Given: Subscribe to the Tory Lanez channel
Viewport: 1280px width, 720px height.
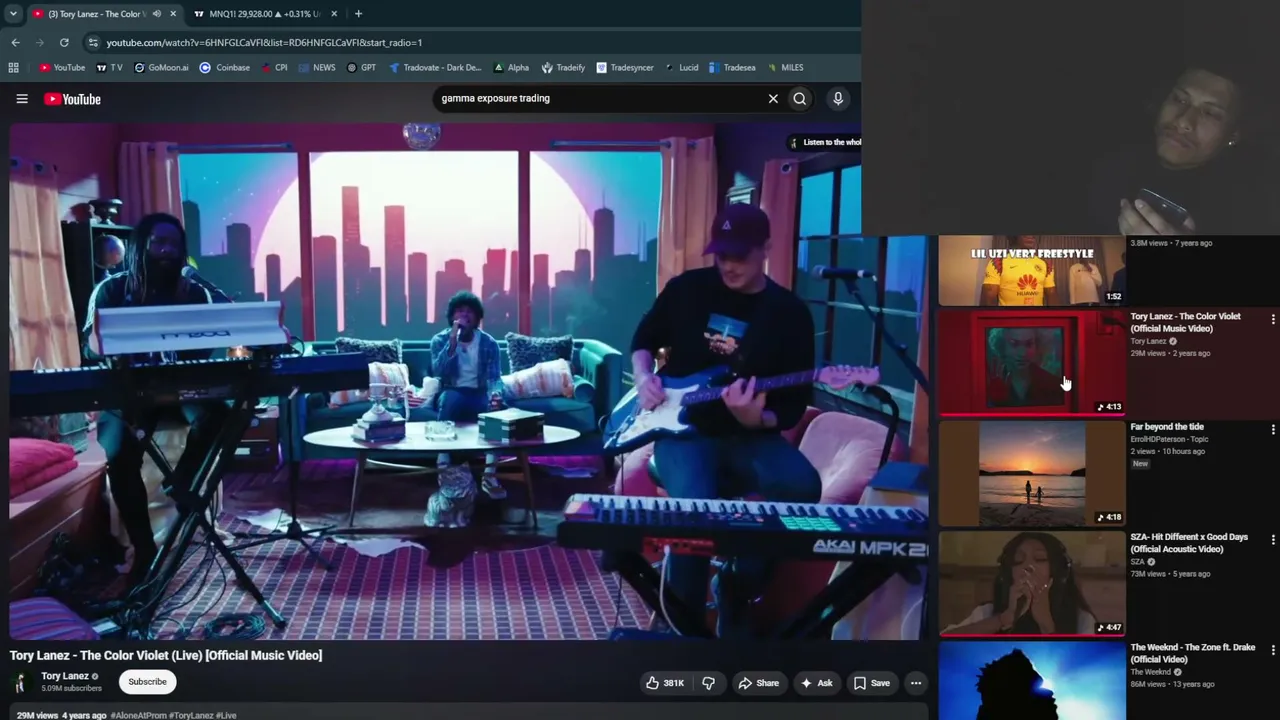Looking at the screenshot, I should [x=147, y=682].
